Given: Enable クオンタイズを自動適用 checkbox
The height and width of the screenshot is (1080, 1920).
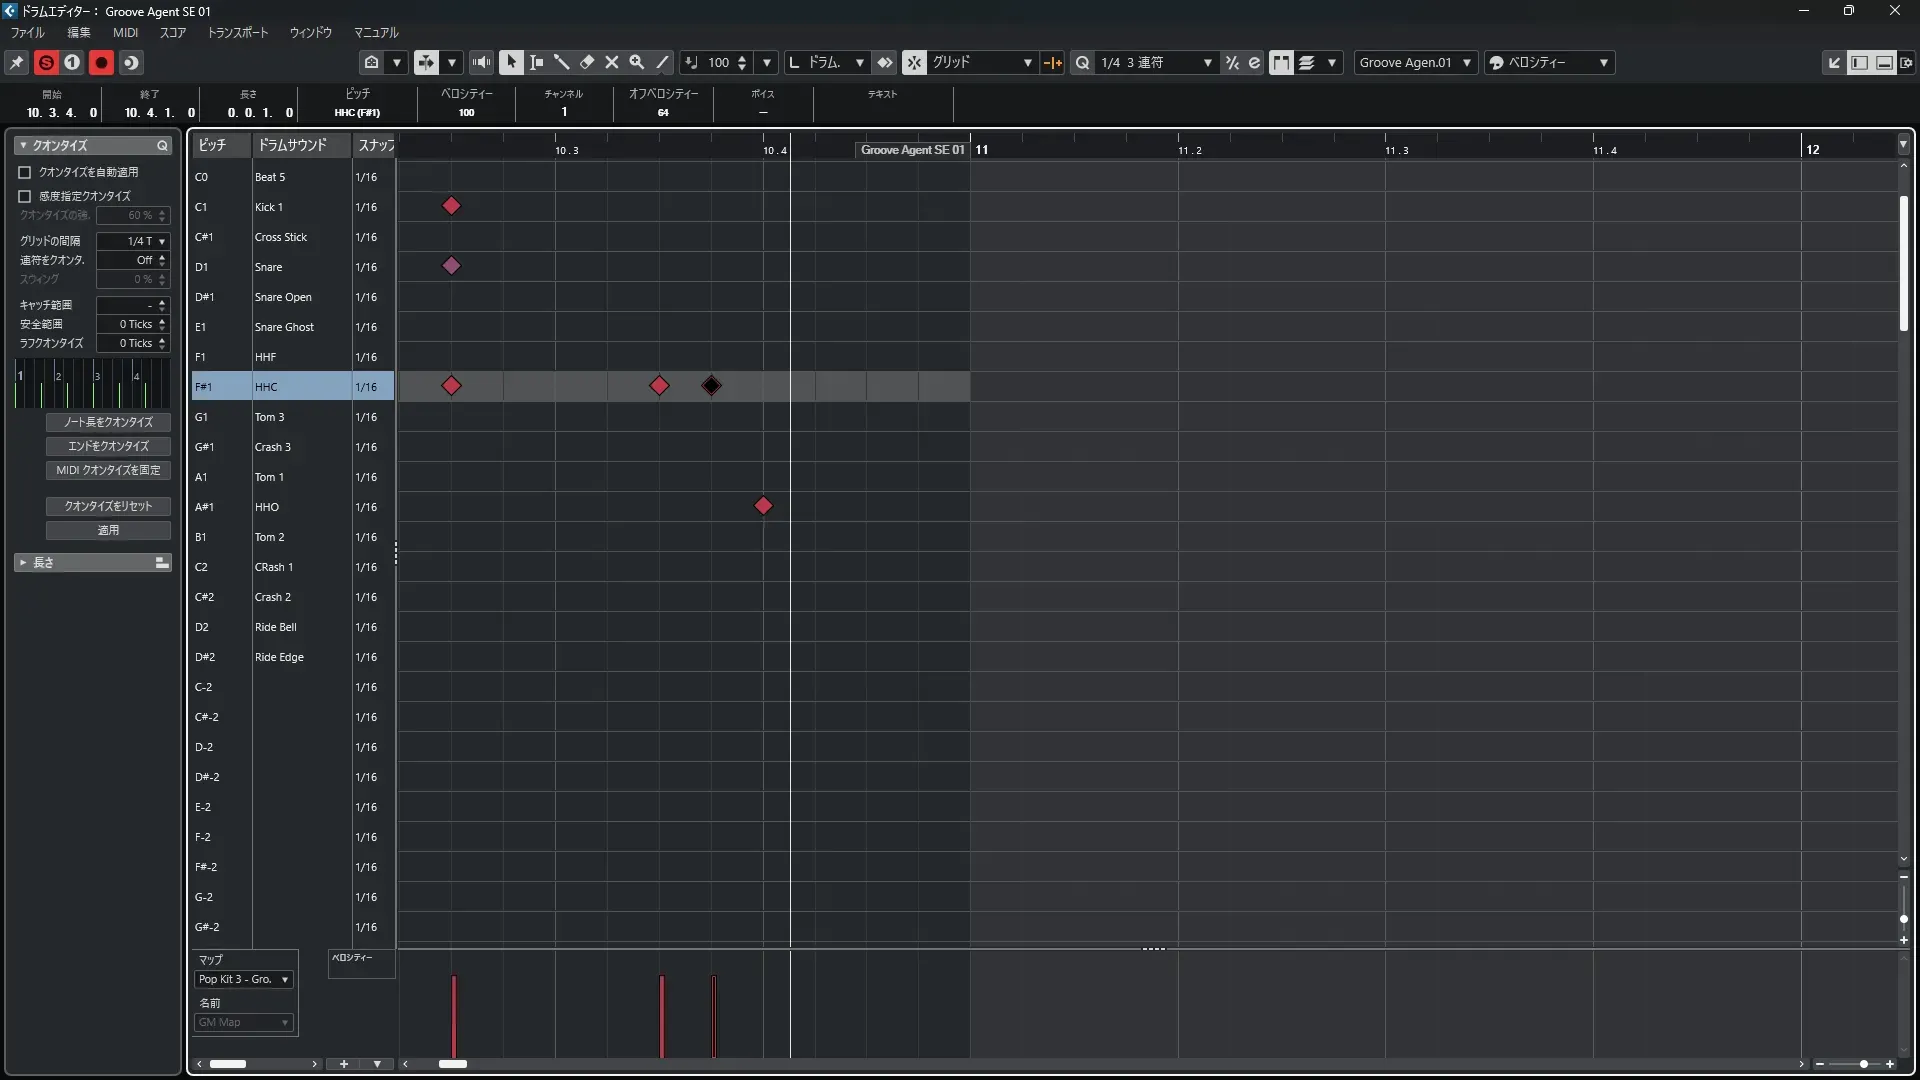Looking at the screenshot, I should [25, 172].
